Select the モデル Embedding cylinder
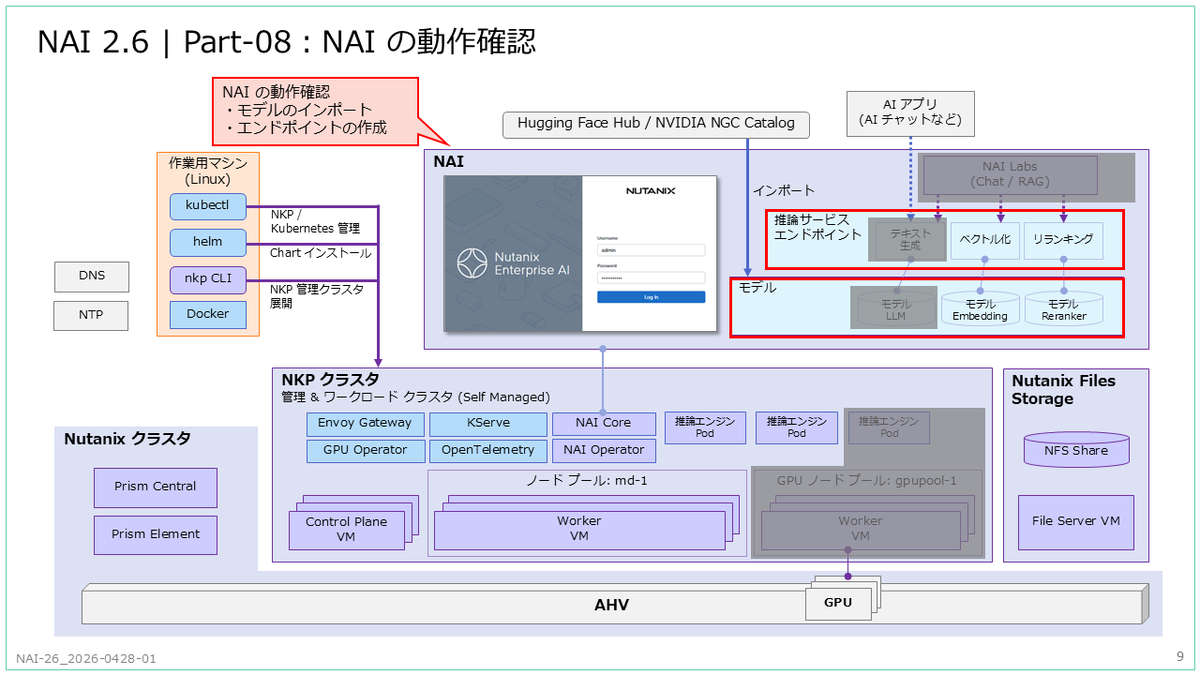Image resolution: width=1200 pixels, height=675 pixels. tap(980, 309)
